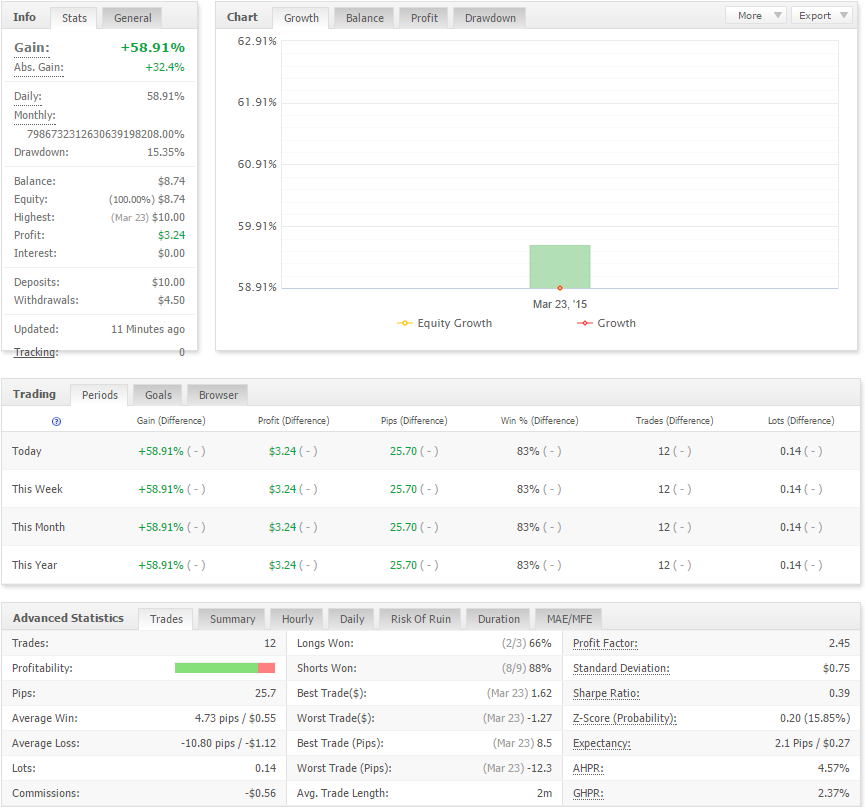
Task: Click the 11 Minutes ago updated value
Action: tap(148, 329)
